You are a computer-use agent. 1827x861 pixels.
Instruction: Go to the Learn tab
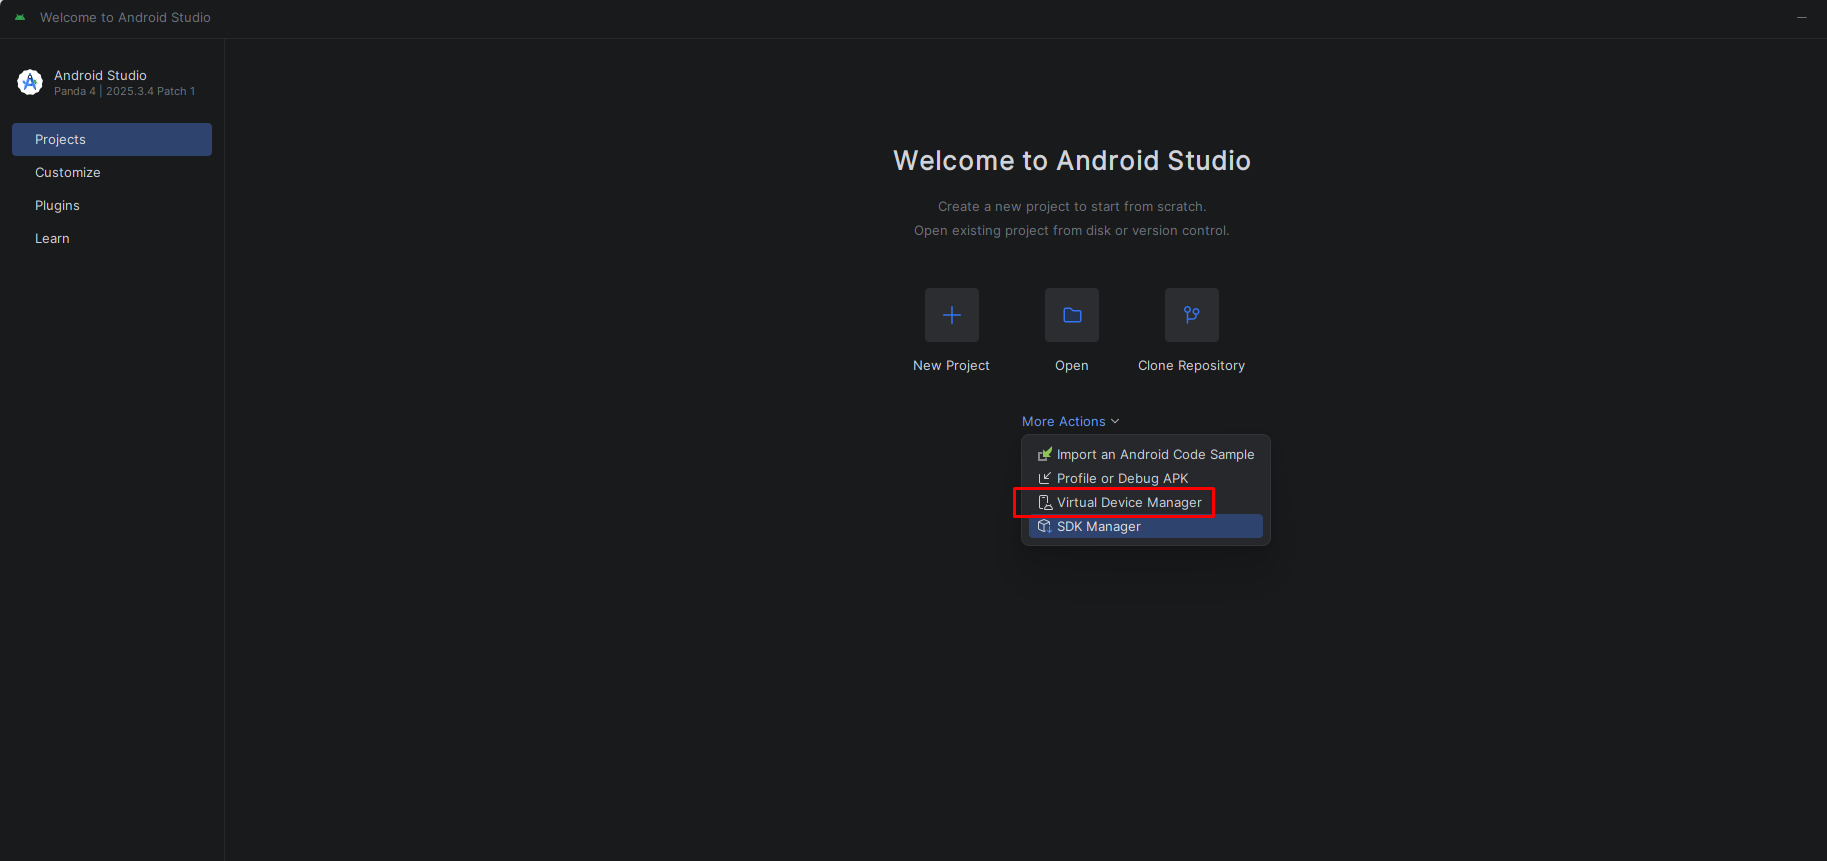[112, 238]
